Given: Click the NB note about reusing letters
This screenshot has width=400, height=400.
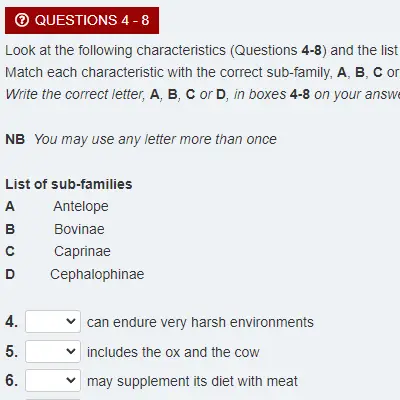Looking at the screenshot, I should [141, 139].
